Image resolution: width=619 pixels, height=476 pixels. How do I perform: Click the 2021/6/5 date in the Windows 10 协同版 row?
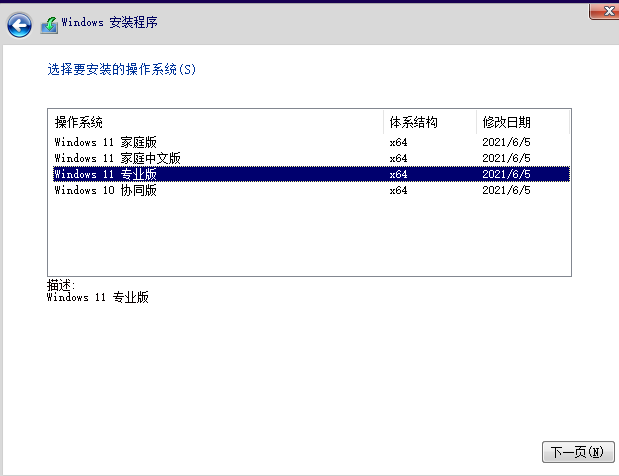click(506, 190)
